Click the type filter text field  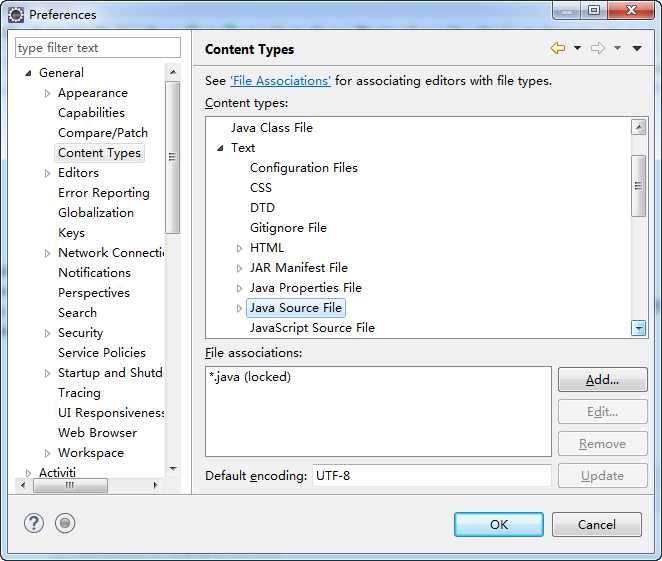tap(97, 48)
